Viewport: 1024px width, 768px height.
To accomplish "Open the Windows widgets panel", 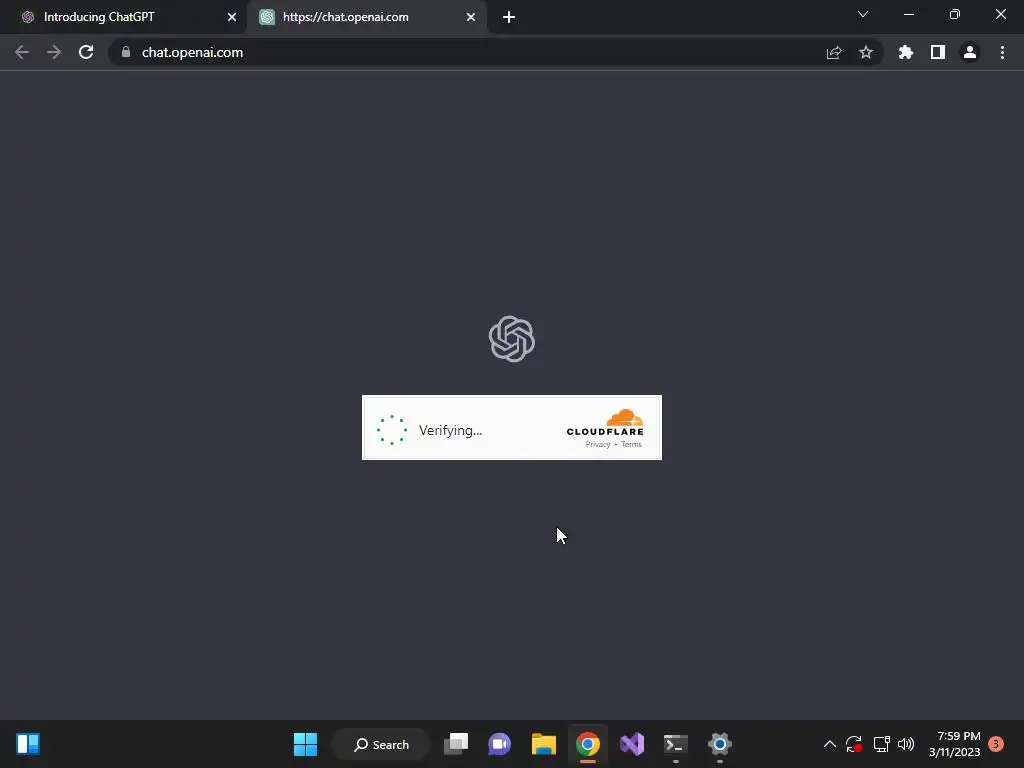I will 28,744.
